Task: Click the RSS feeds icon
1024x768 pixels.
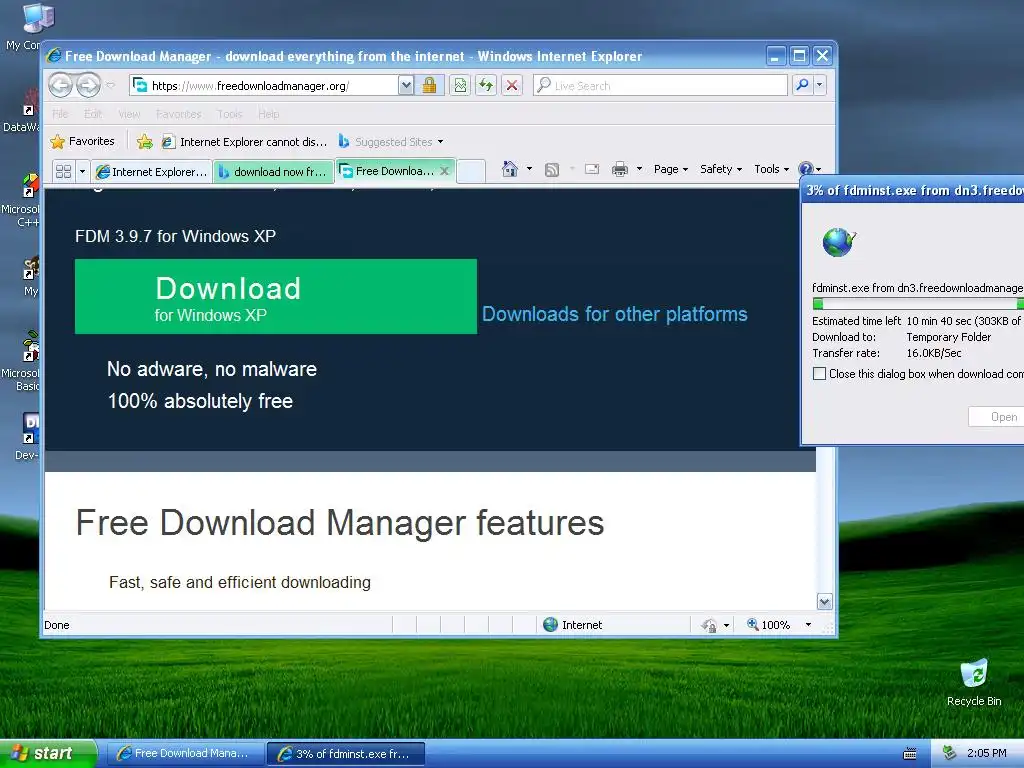Action: 552,170
